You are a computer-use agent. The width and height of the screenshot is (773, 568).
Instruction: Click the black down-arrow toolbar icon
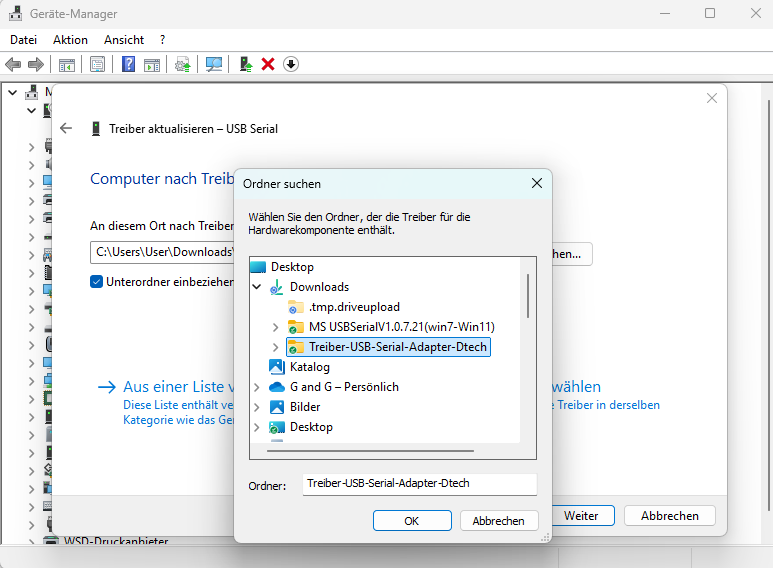pyautogui.click(x=291, y=64)
